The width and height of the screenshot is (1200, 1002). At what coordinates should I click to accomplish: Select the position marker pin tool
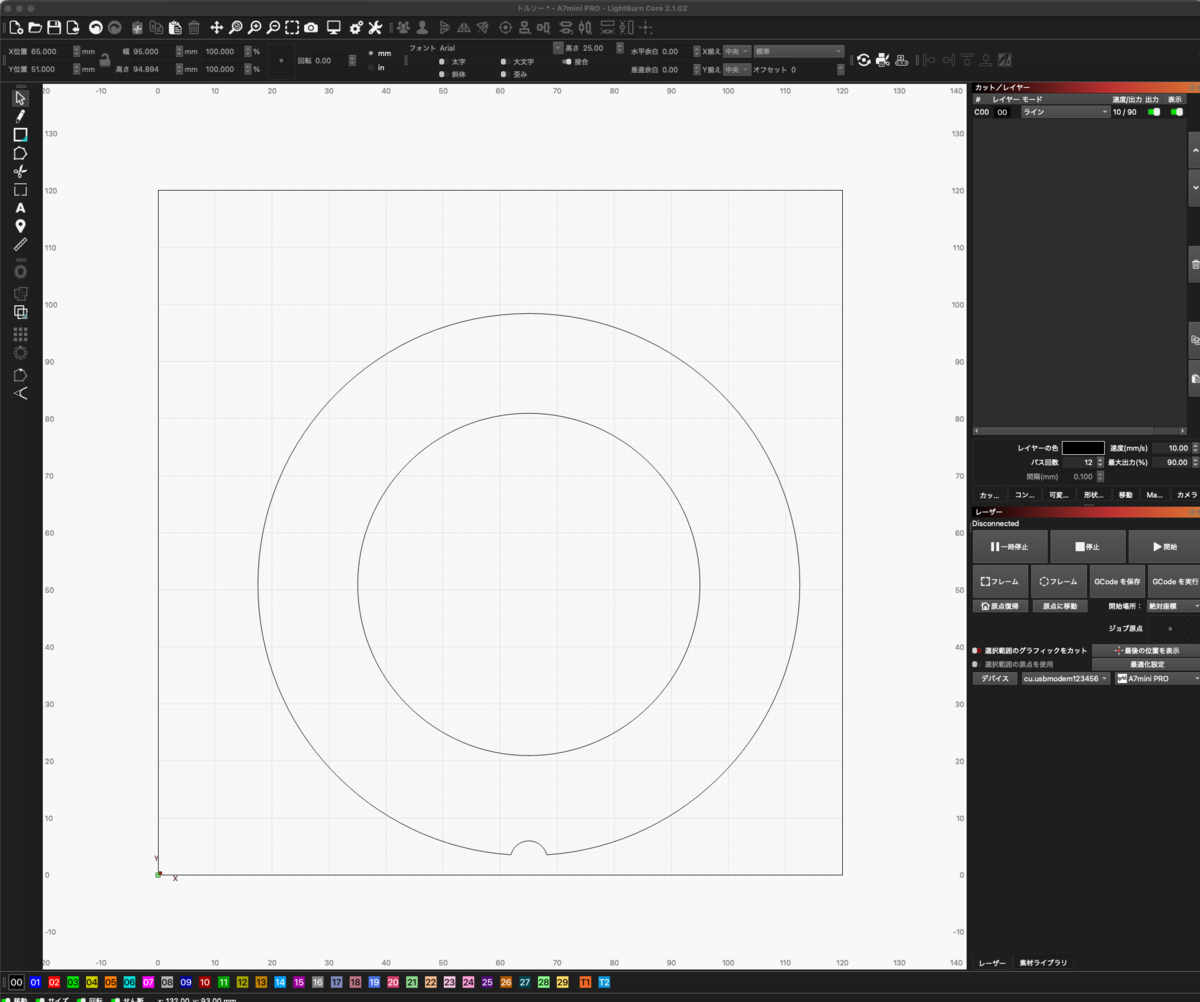tap(20, 226)
